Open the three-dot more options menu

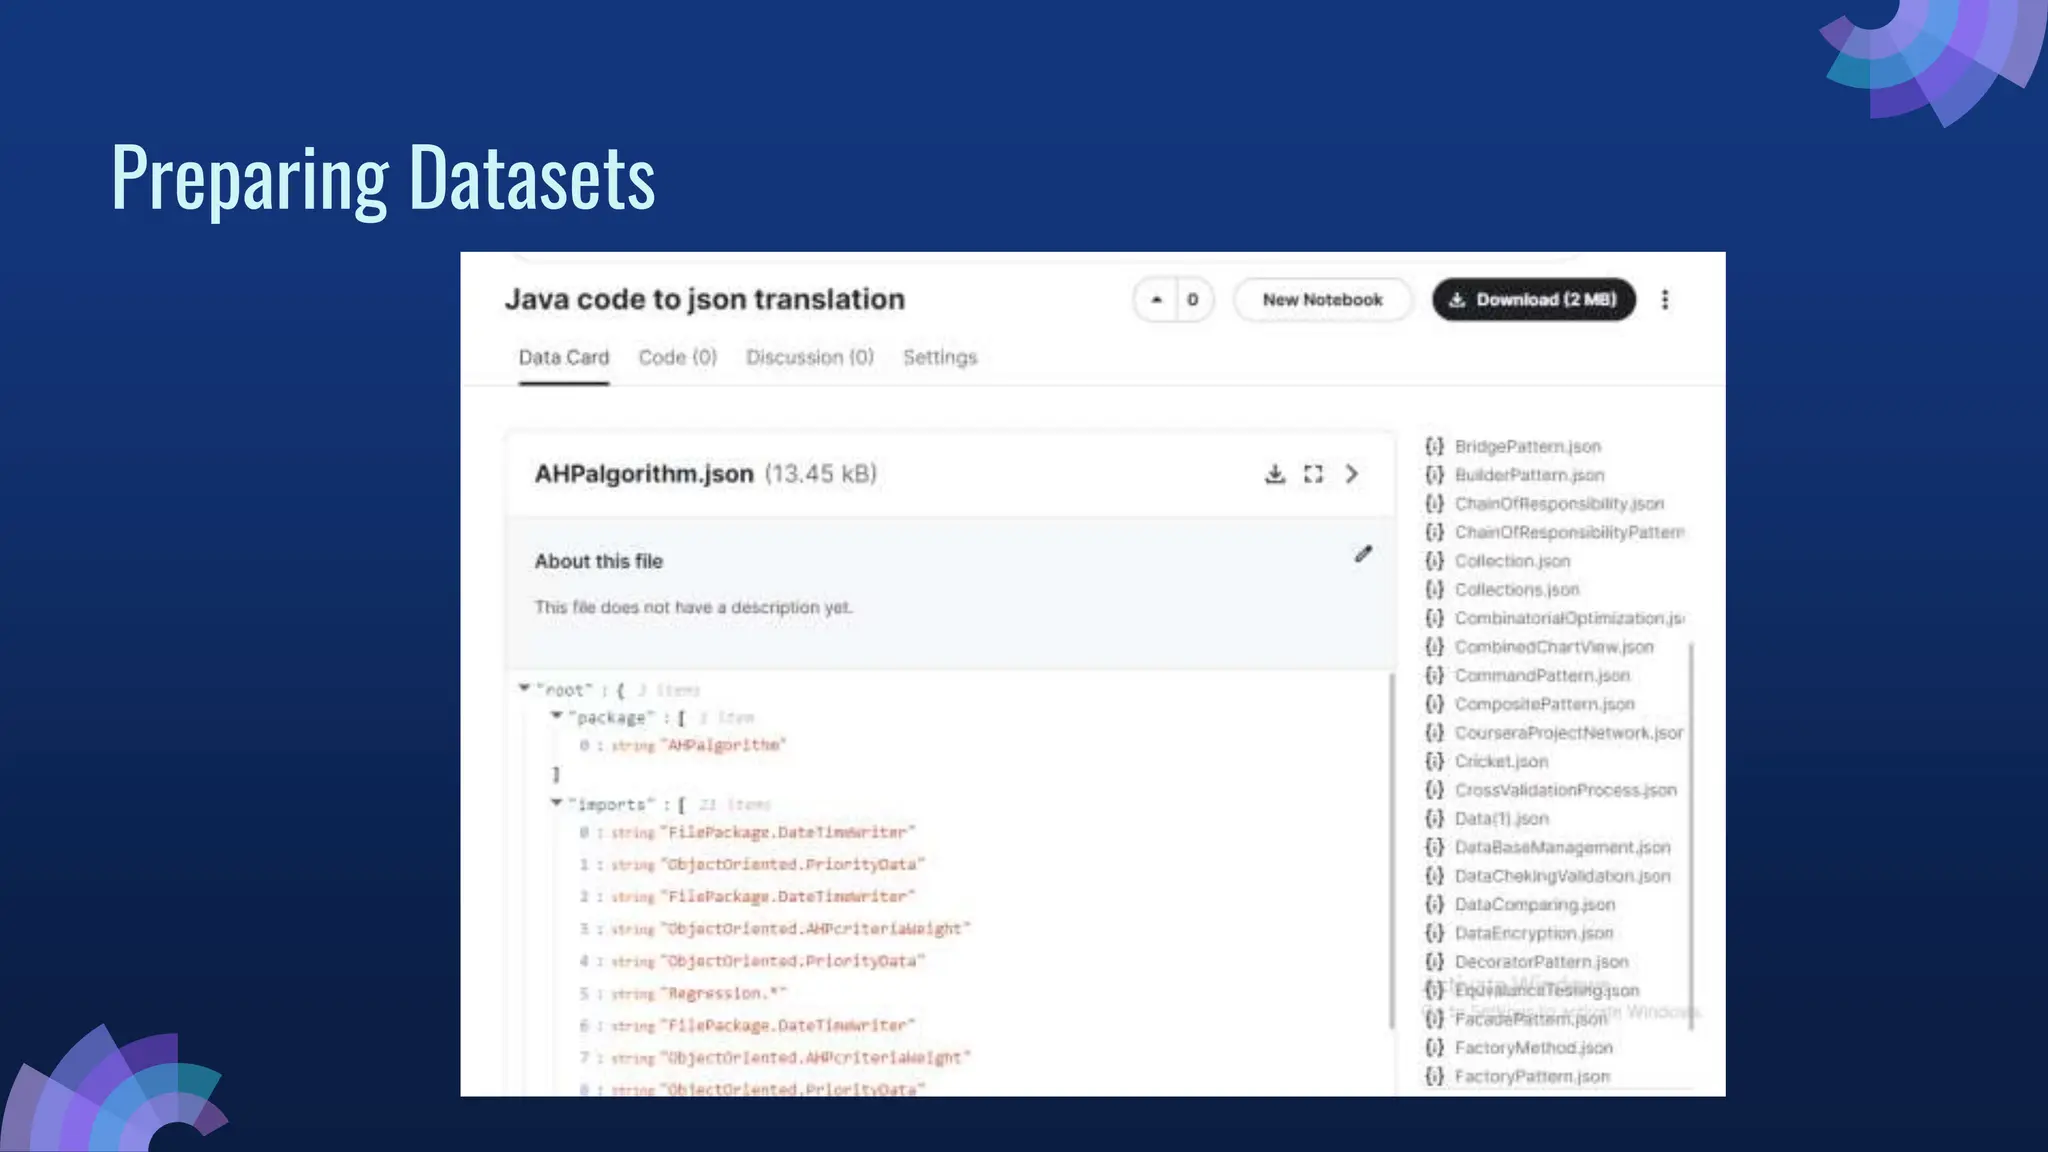coord(1665,300)
